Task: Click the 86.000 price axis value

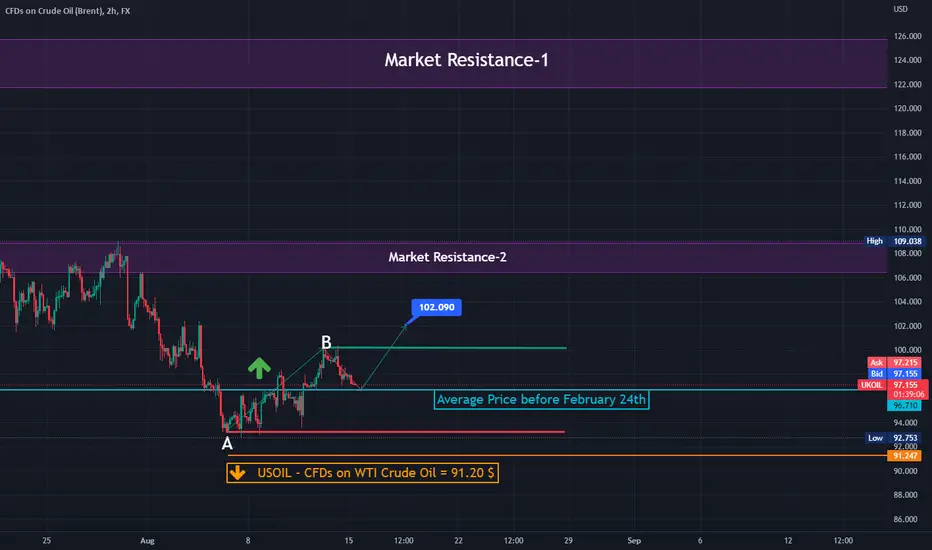Action: pos(905,519)
